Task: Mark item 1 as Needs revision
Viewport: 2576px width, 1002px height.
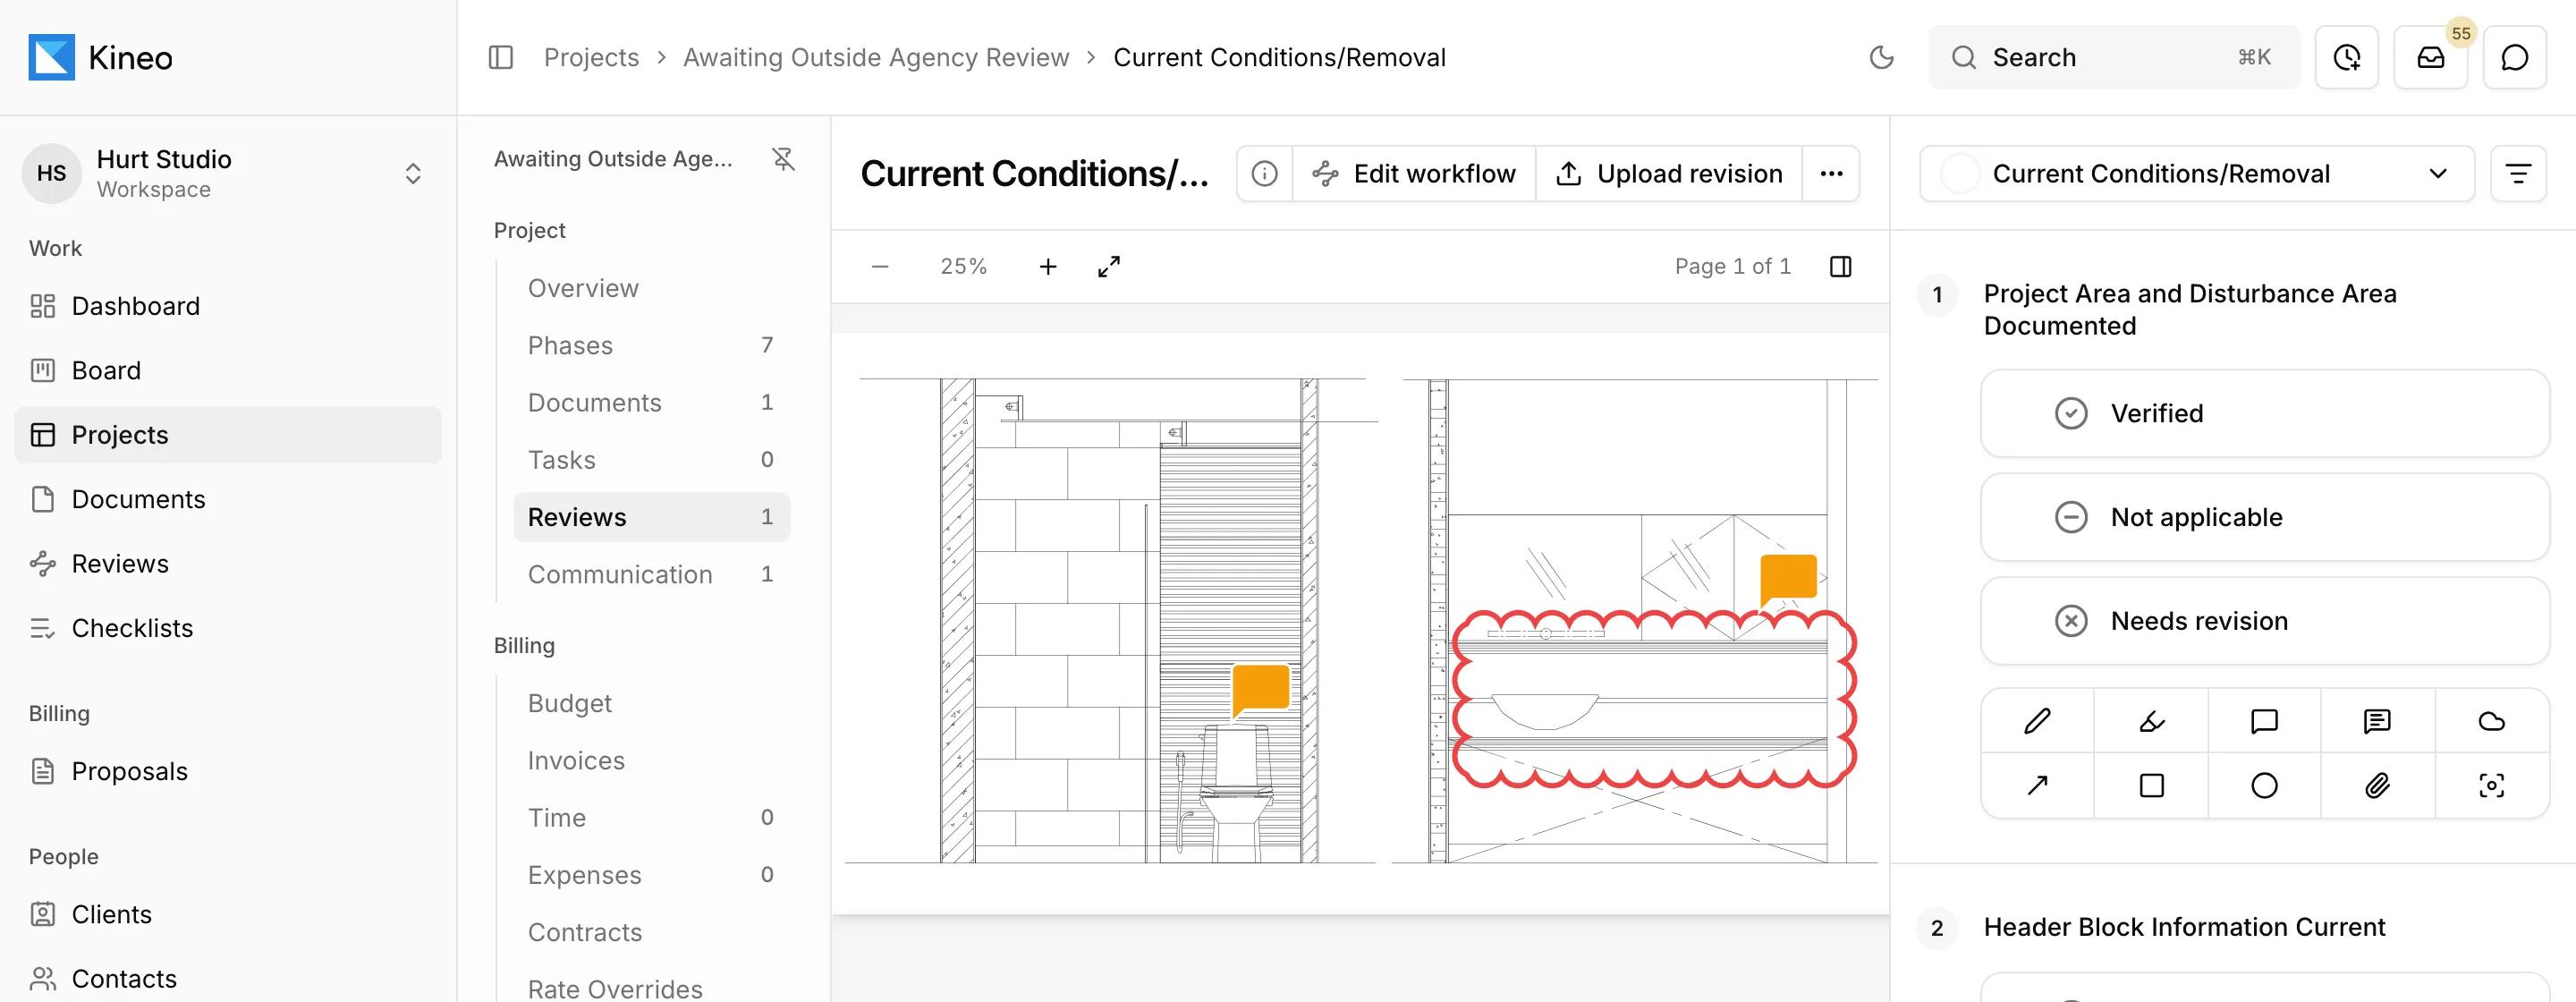Action: [2264, 621]
